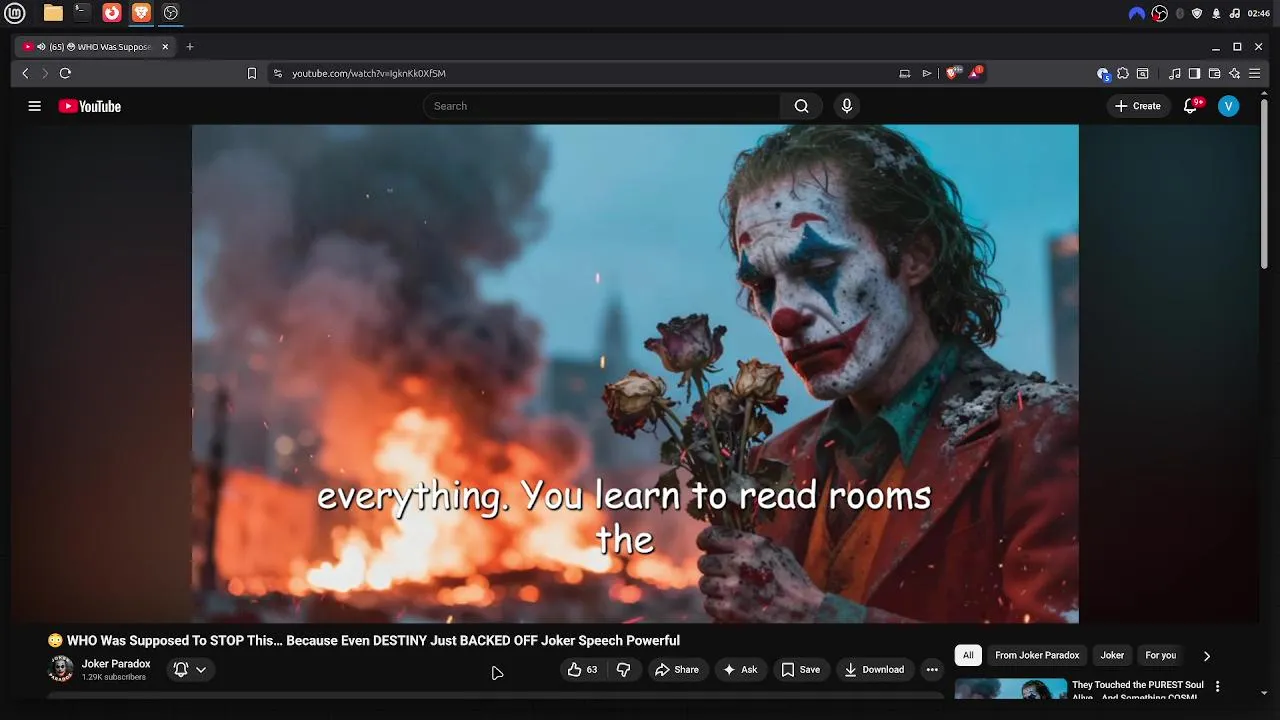The image size is (1280, 720).
Task: Open more actions three-dot menu
Action: 932,670
